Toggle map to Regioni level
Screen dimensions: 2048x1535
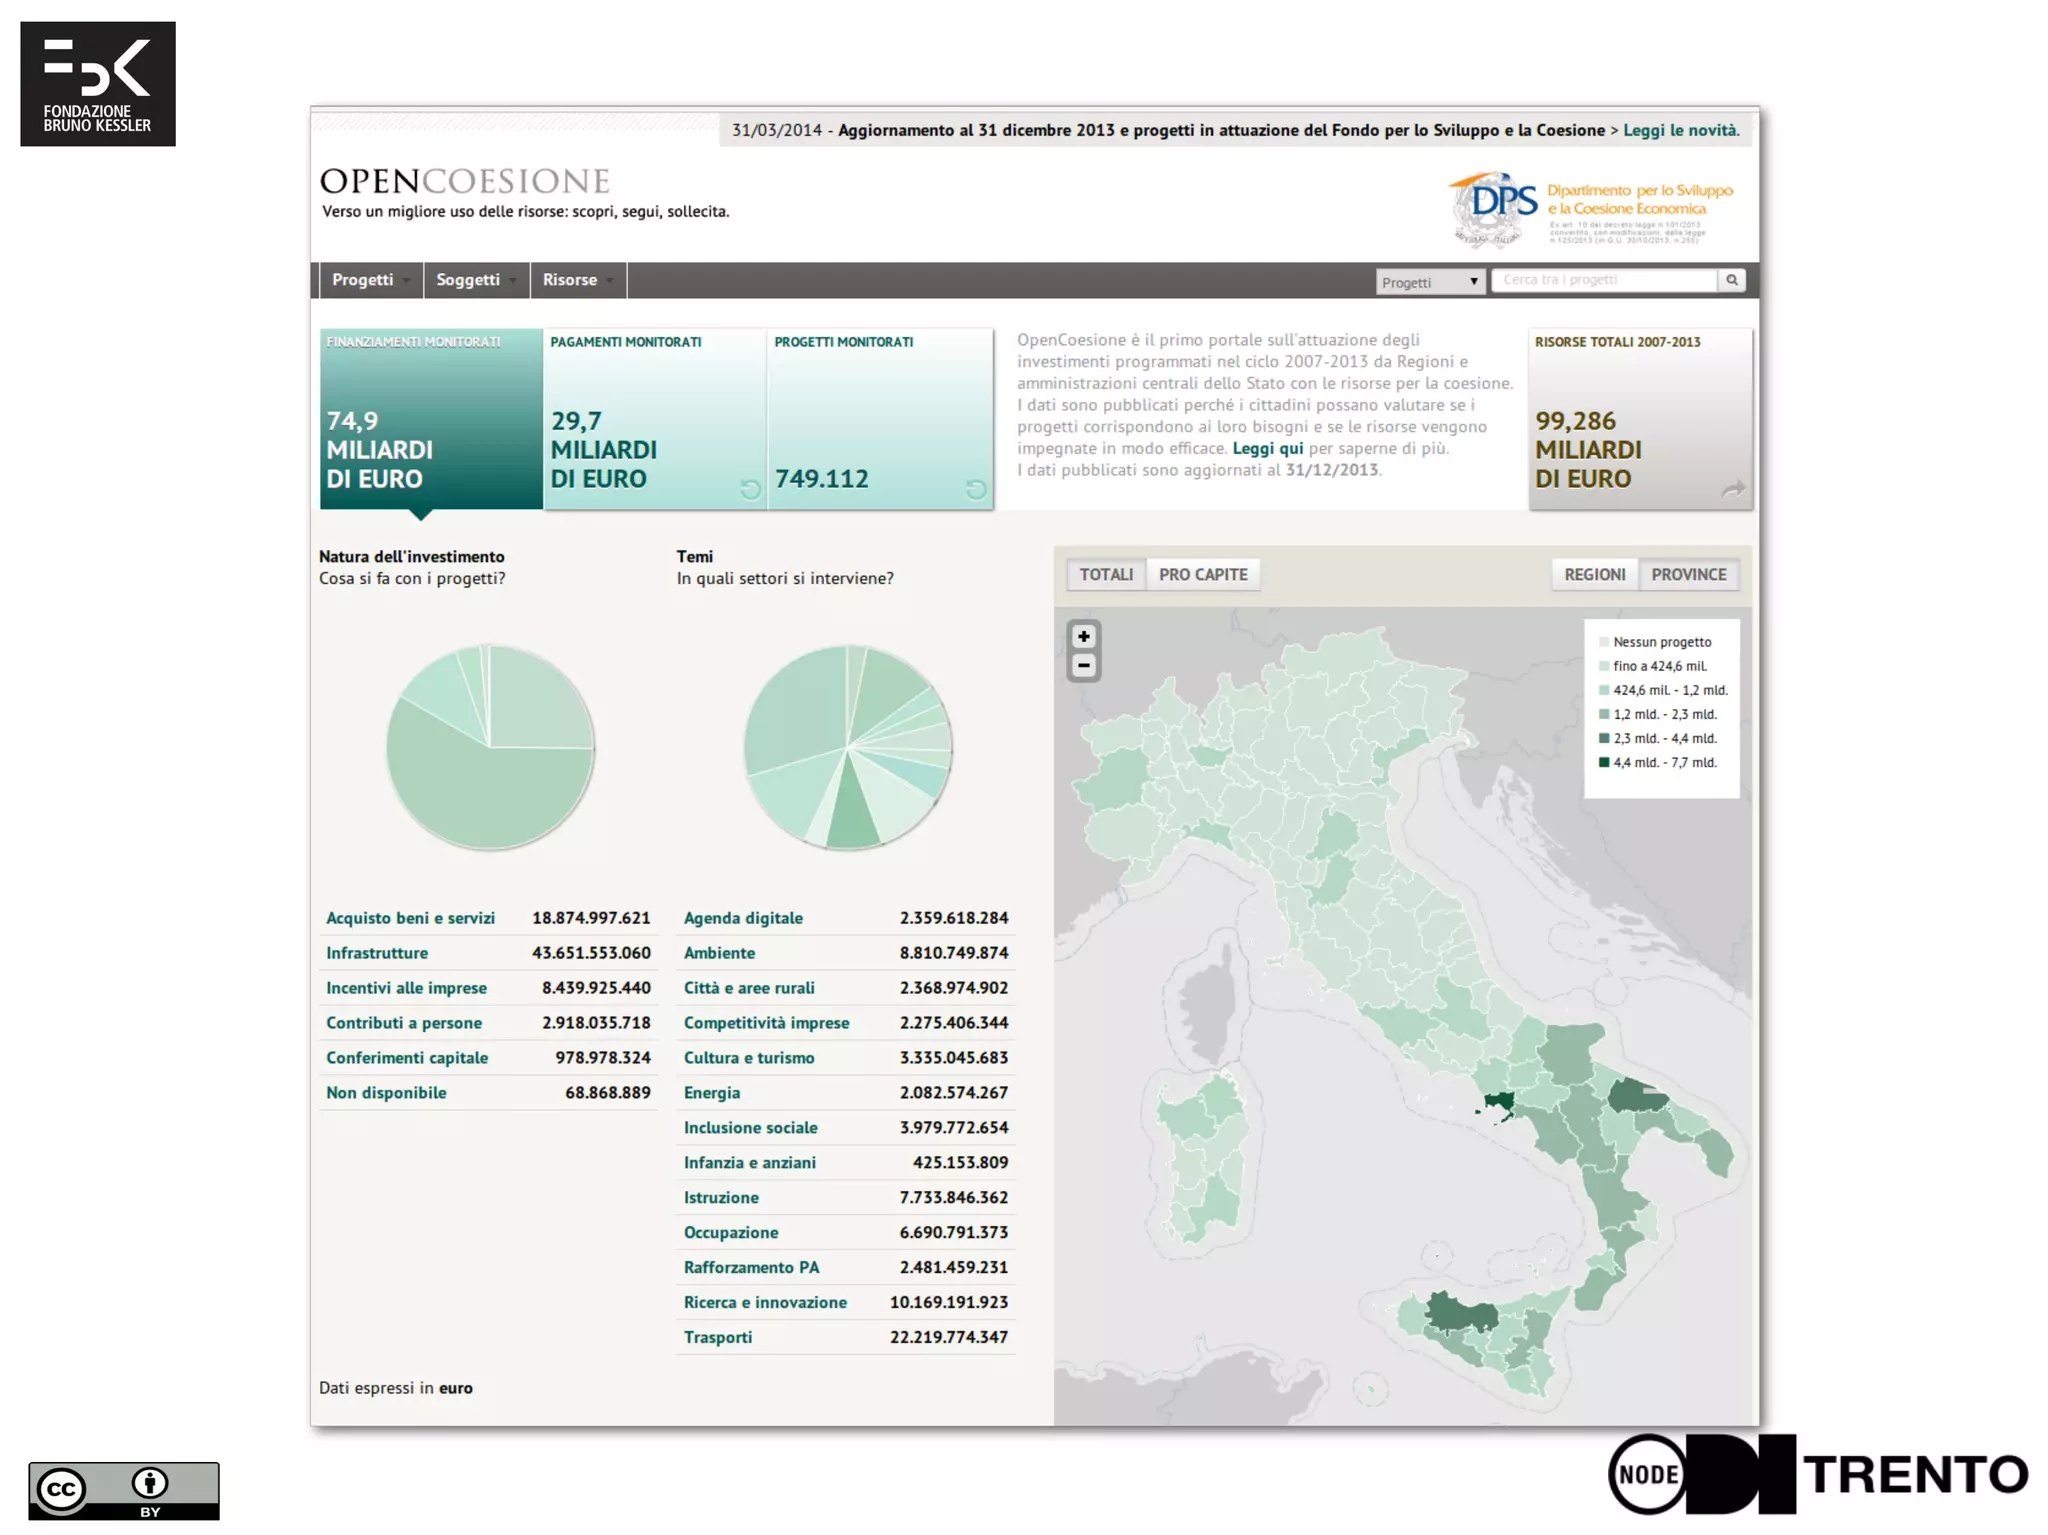pyautogui.click(x=1594, y=574)
